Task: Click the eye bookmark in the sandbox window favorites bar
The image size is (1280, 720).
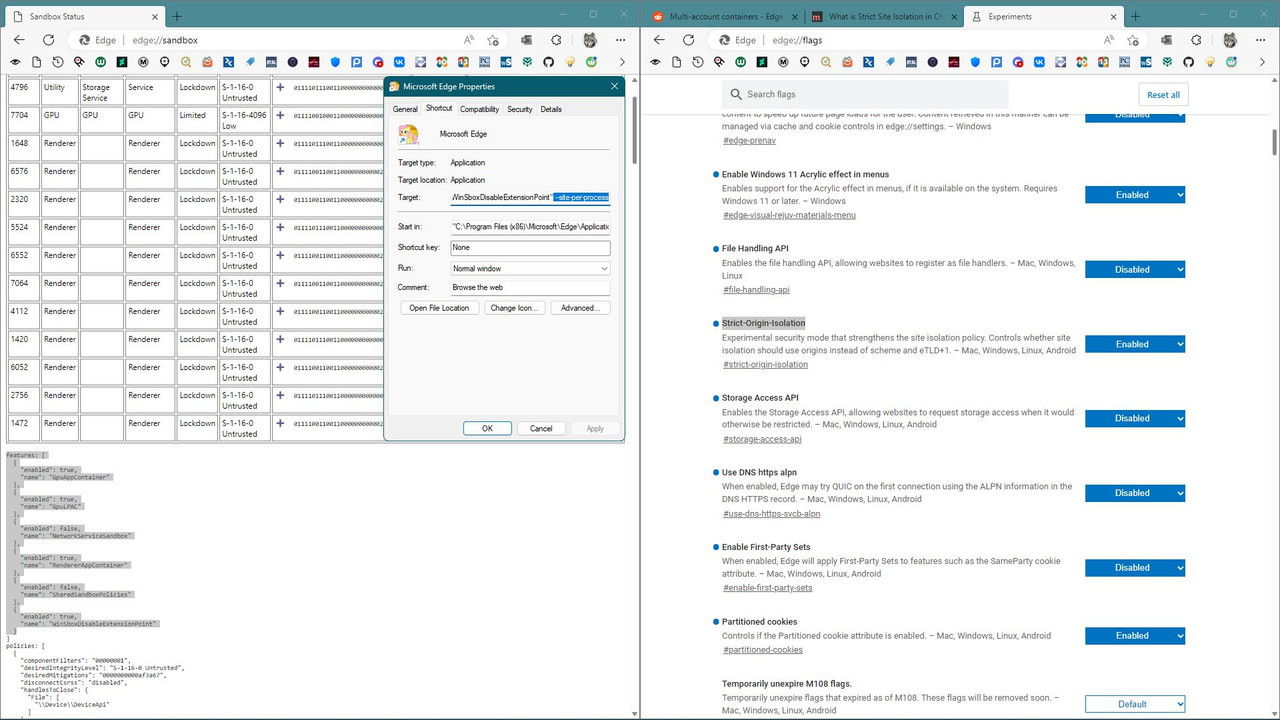Action: pyautogui.click(x=15, y=62)
